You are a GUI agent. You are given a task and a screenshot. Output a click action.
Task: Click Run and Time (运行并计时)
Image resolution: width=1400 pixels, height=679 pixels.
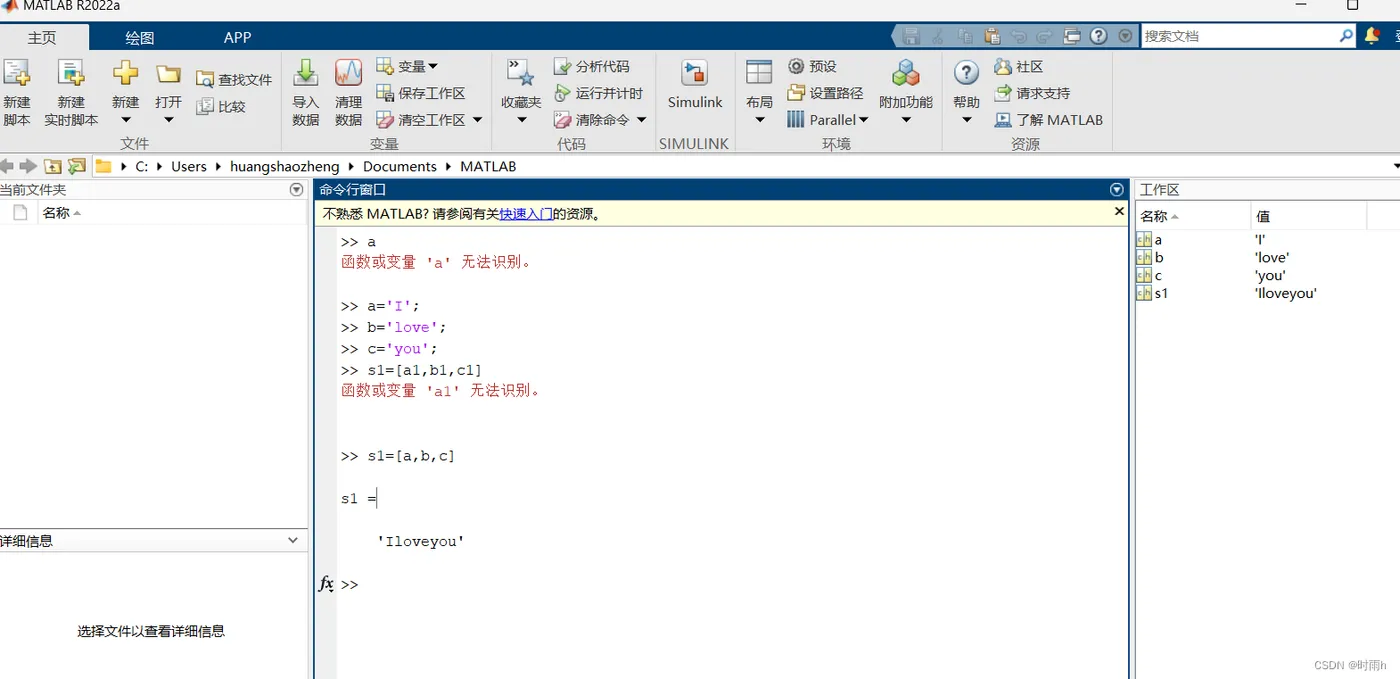pyautogui.click(x=598, y=93)
